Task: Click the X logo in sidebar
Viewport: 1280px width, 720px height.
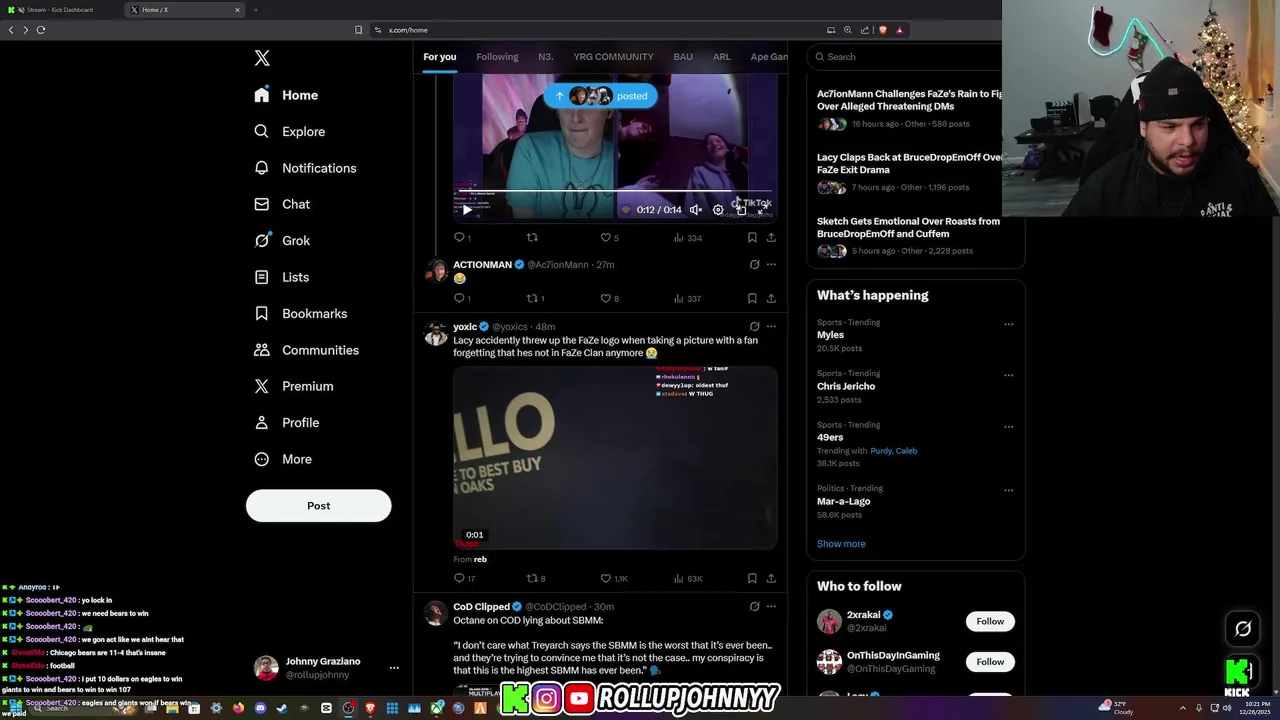Action: pyautogui.click(x=262, y=58)
